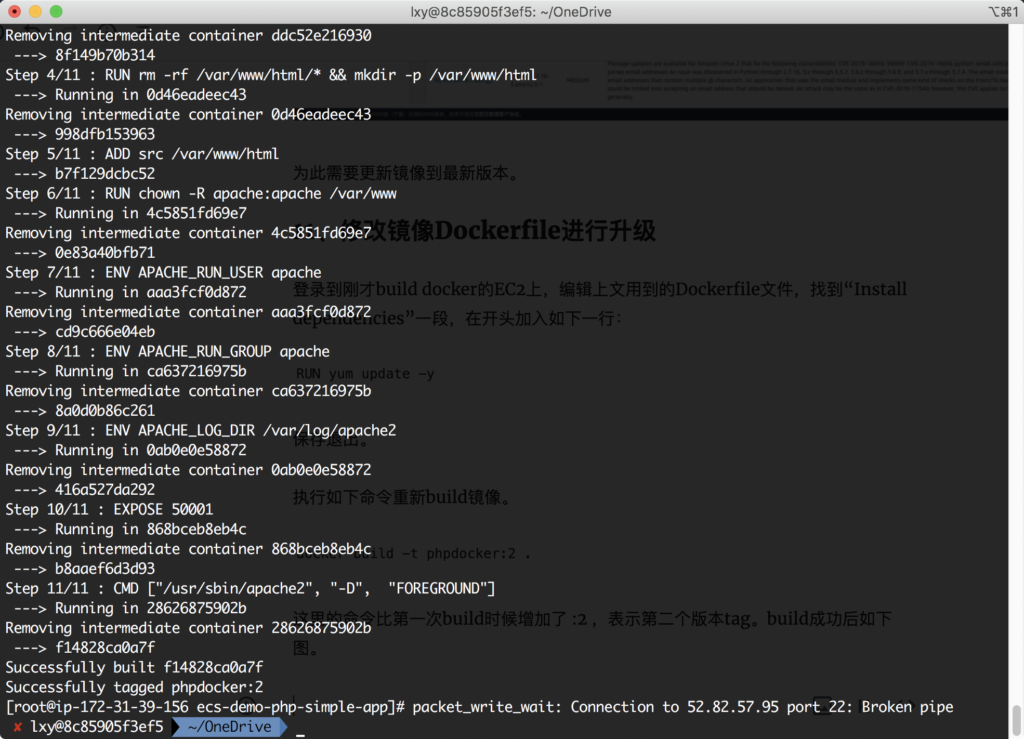This screenshot has height=739, width=1024.
Task: Click the window title lxy@8c85905f3ef5: ~/OneDrive
Action: [x=511, y=12]
